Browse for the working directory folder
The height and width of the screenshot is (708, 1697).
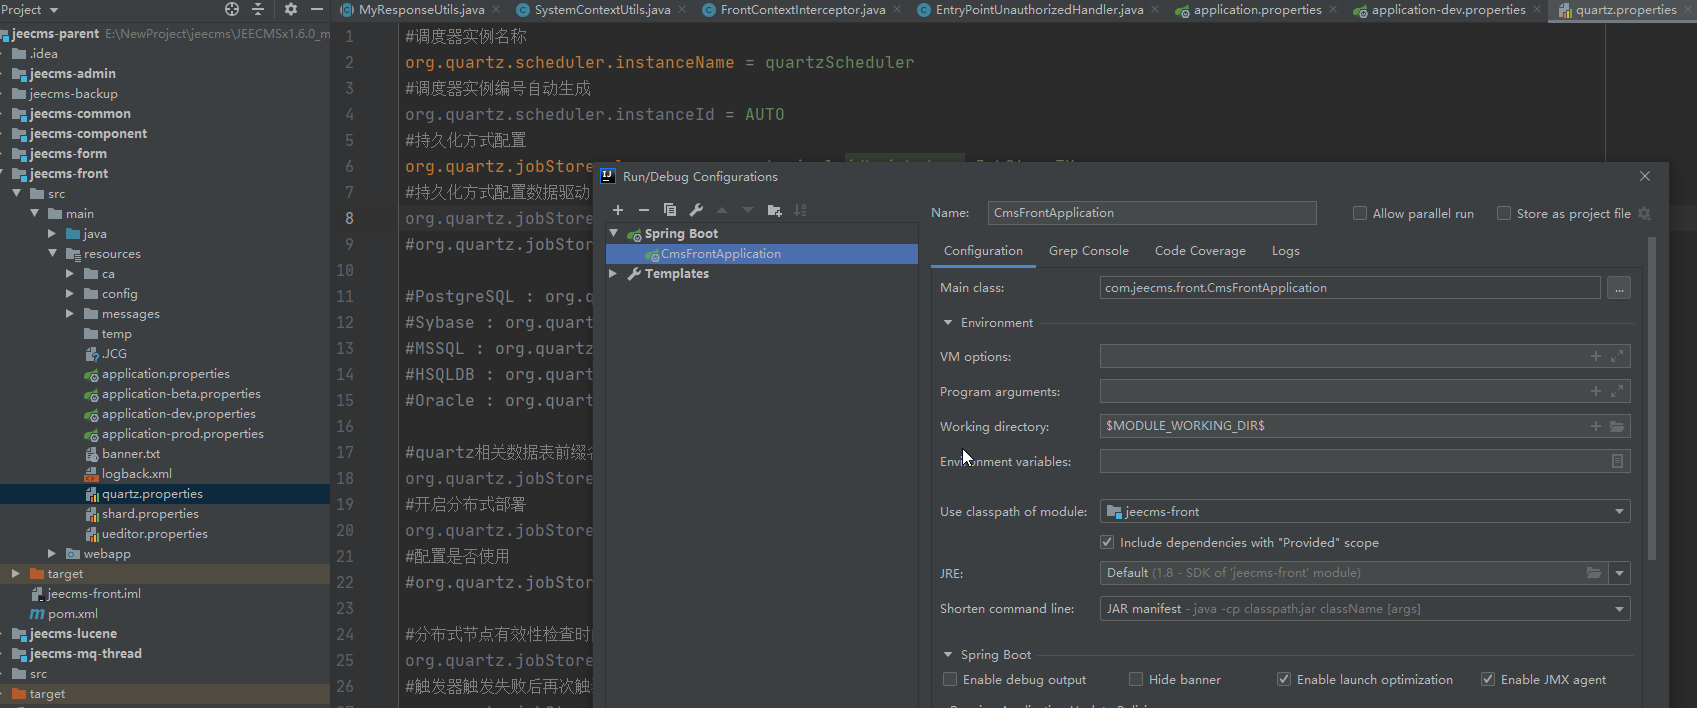coord(1617,426)
